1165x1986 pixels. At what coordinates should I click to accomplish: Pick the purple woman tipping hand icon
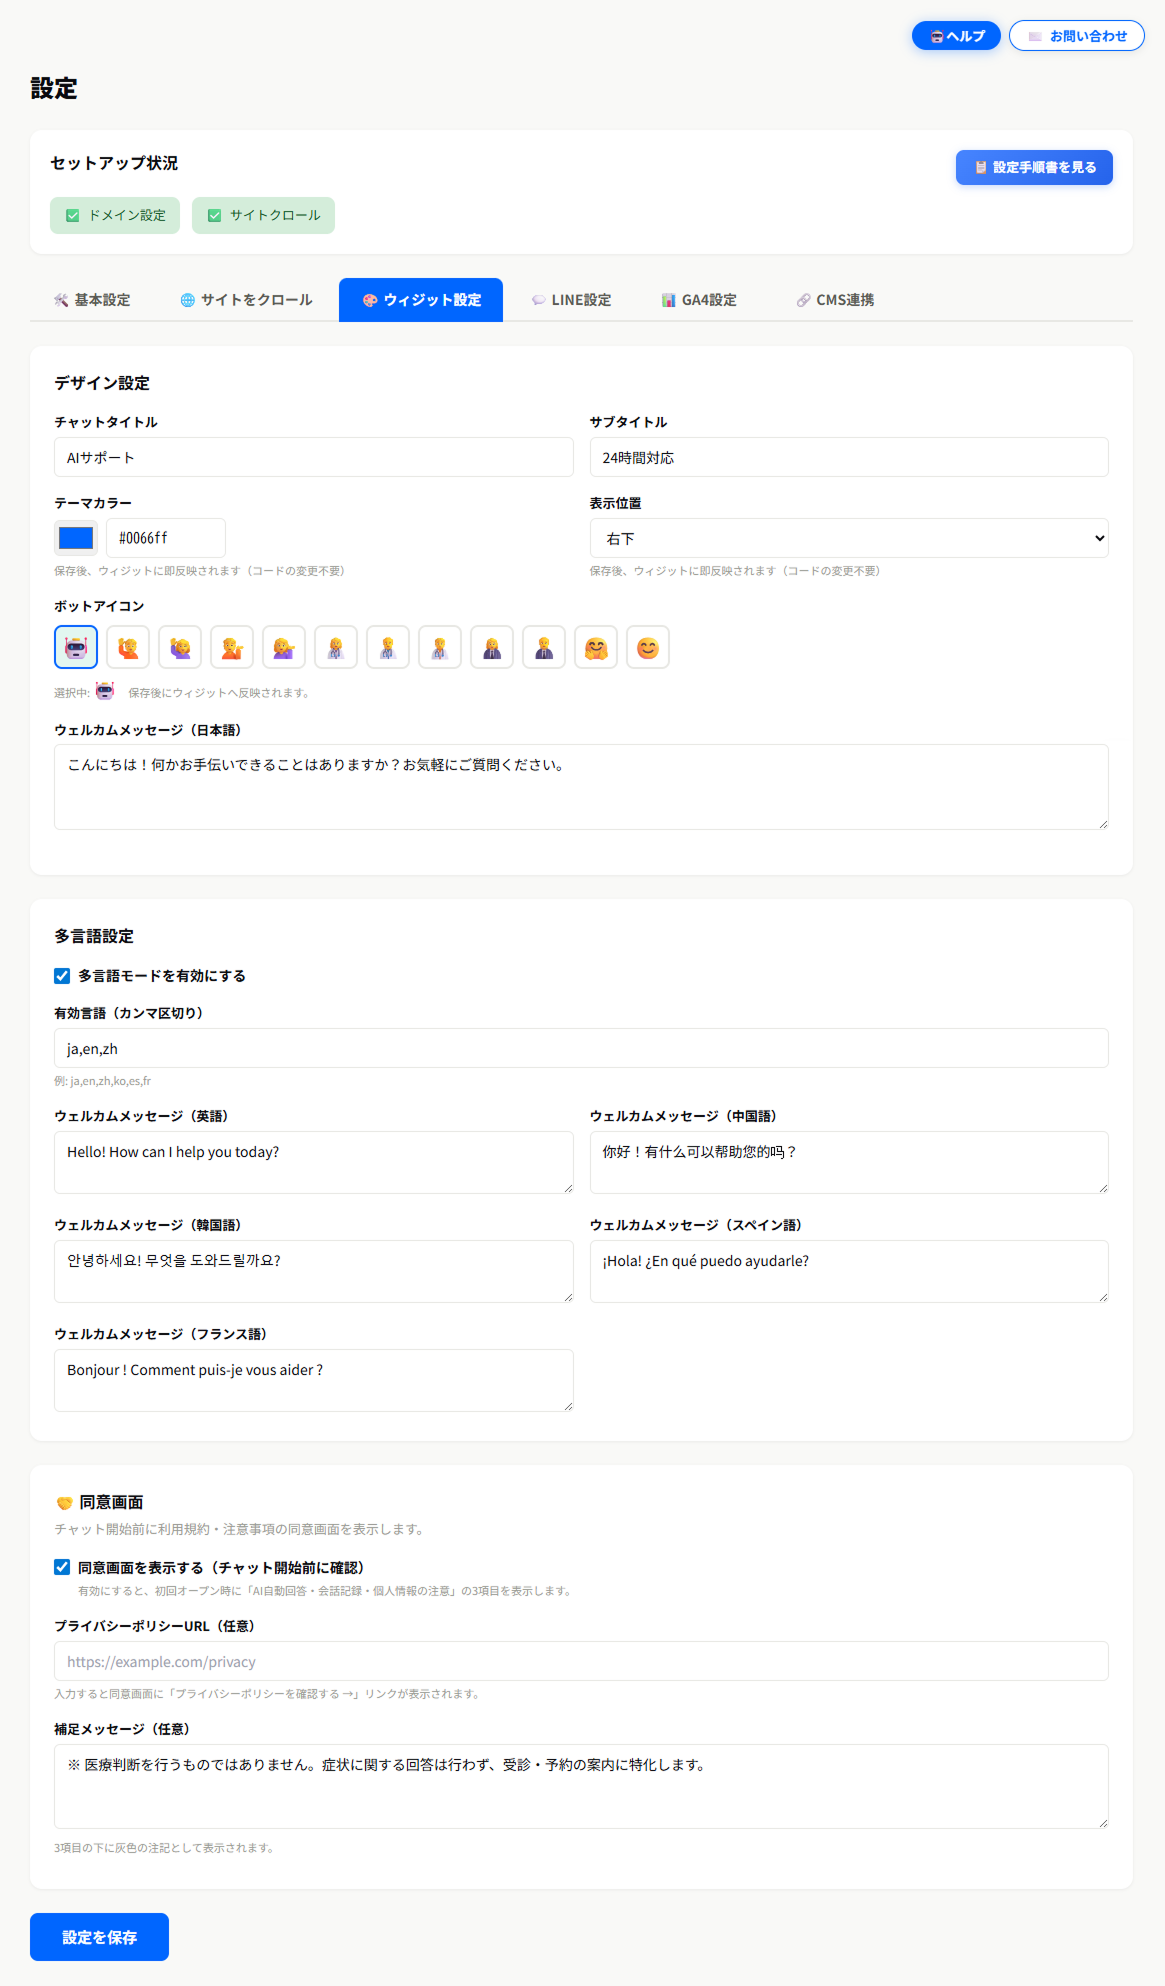(x=284, y=647)
